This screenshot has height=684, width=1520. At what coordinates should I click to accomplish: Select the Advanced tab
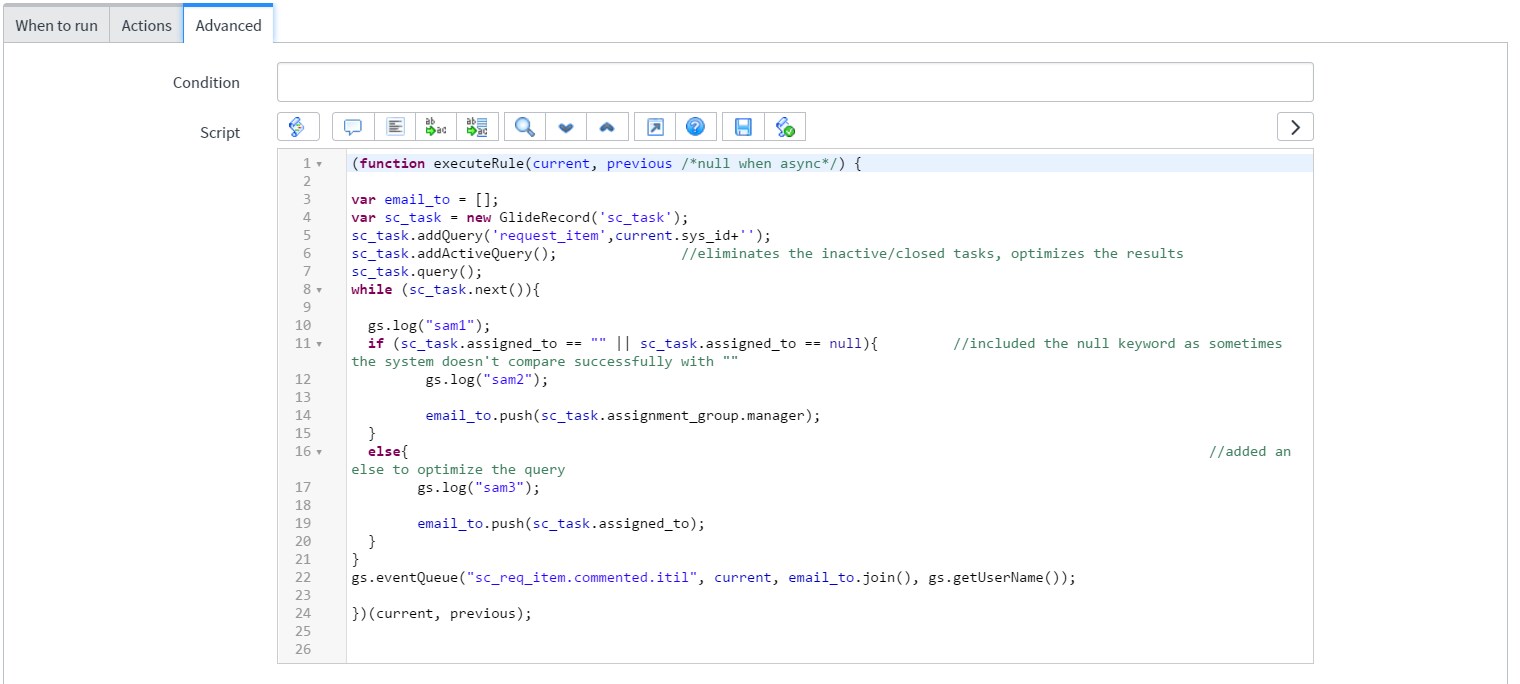click(x=229, y=25)
